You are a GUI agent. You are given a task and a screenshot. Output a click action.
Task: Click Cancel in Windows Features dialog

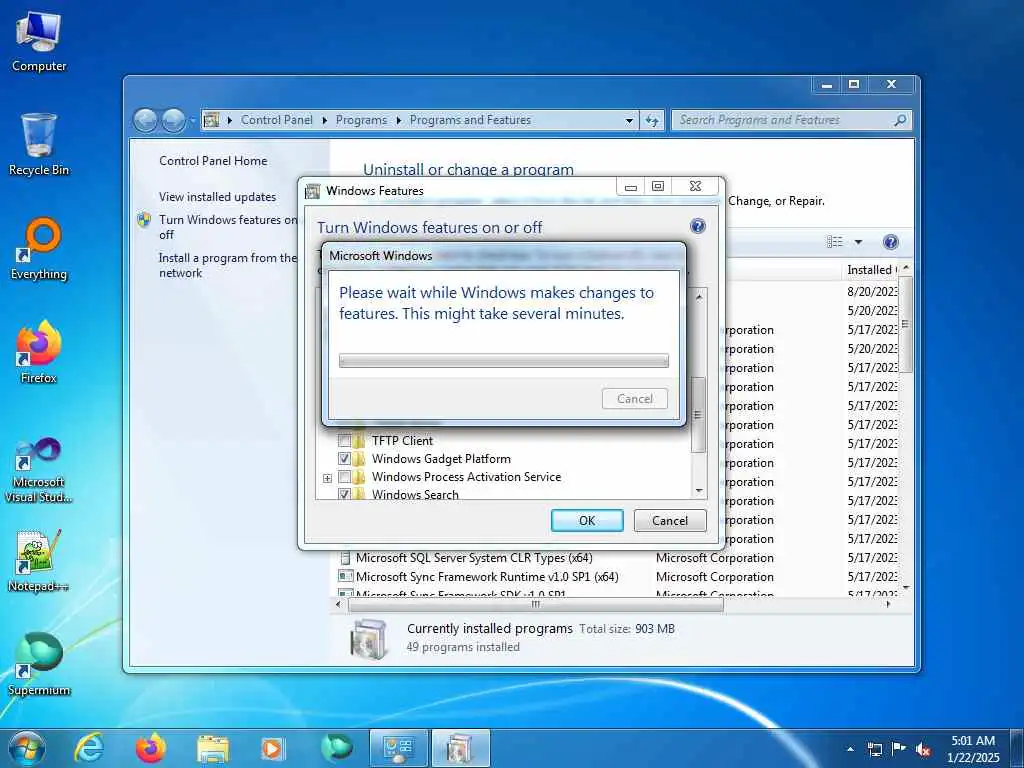click(670, 520)
